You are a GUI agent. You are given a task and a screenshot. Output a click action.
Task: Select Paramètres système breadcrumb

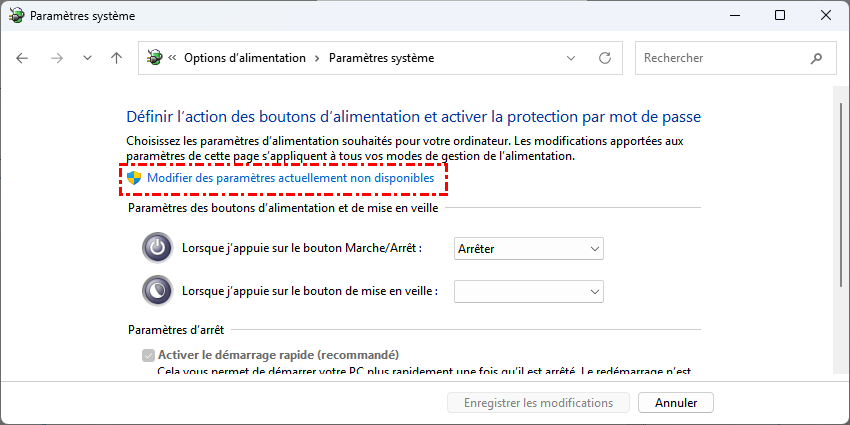click(x=381, y=58)
